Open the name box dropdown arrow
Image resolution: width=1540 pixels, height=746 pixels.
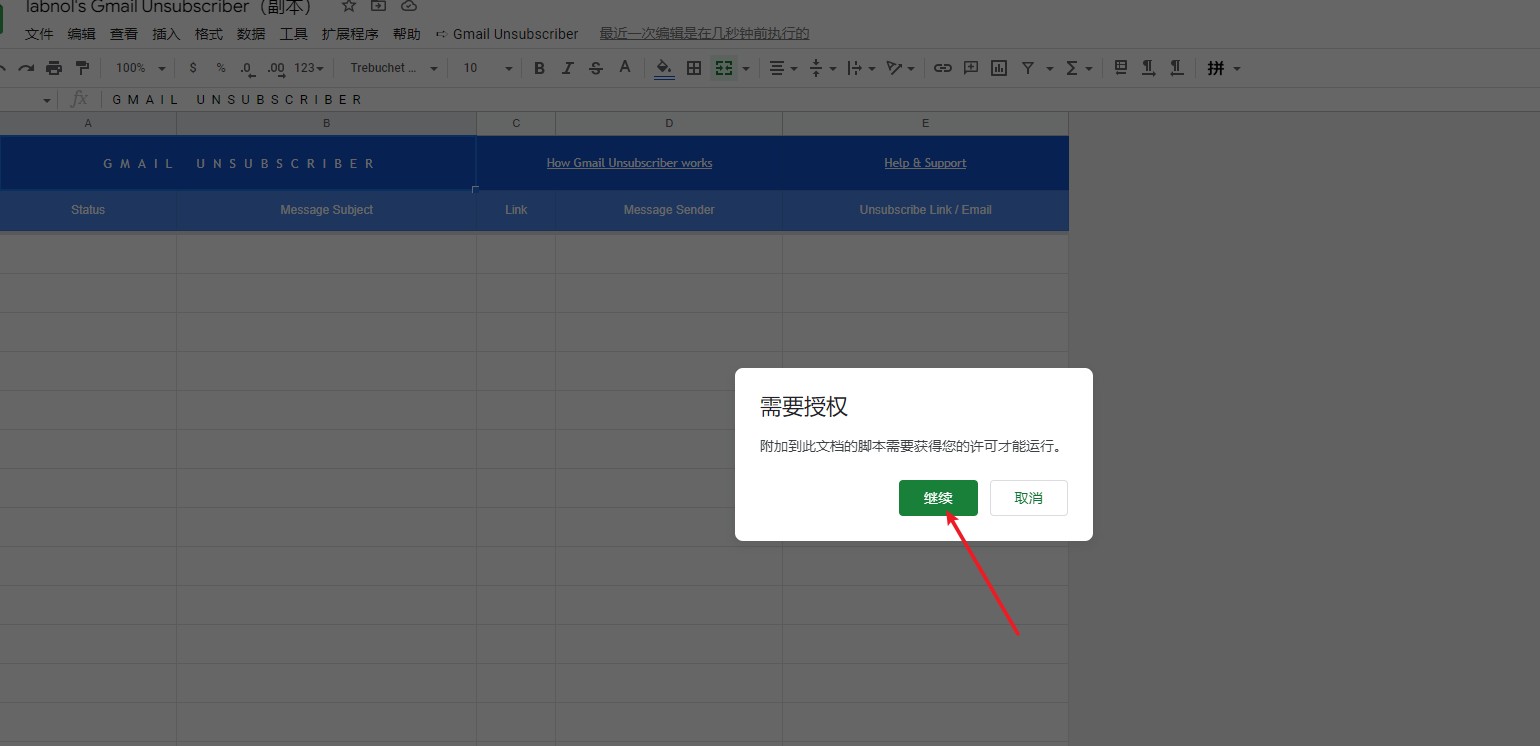(46, 101)
